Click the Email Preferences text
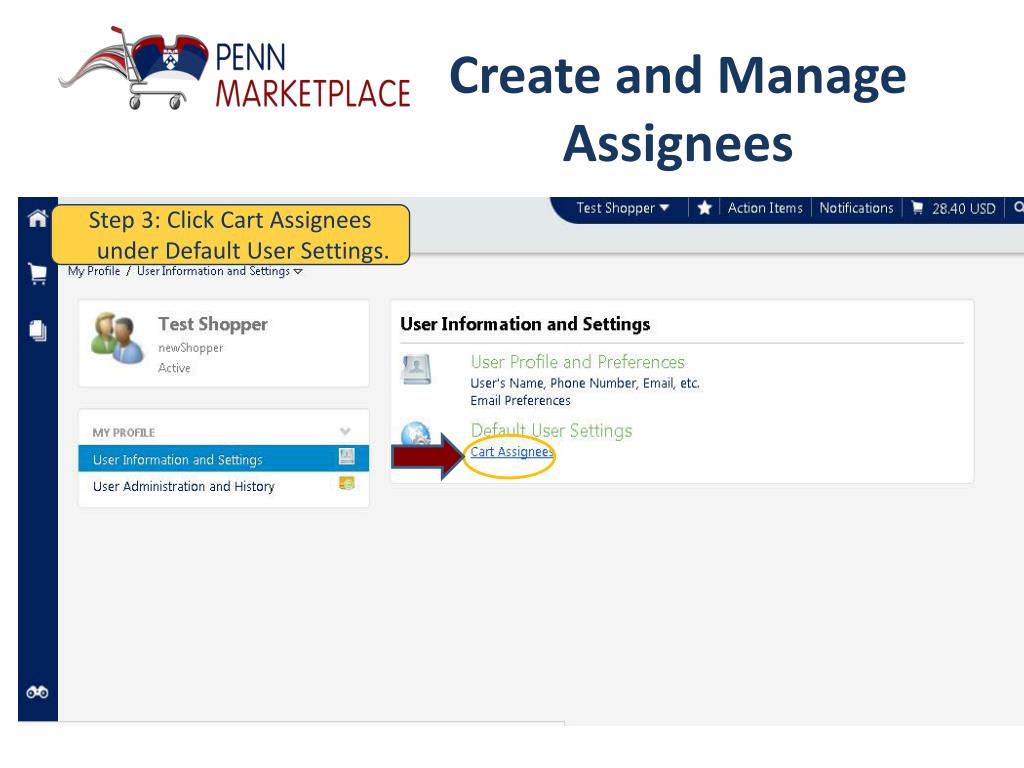1024x768 pixels. 520,400
